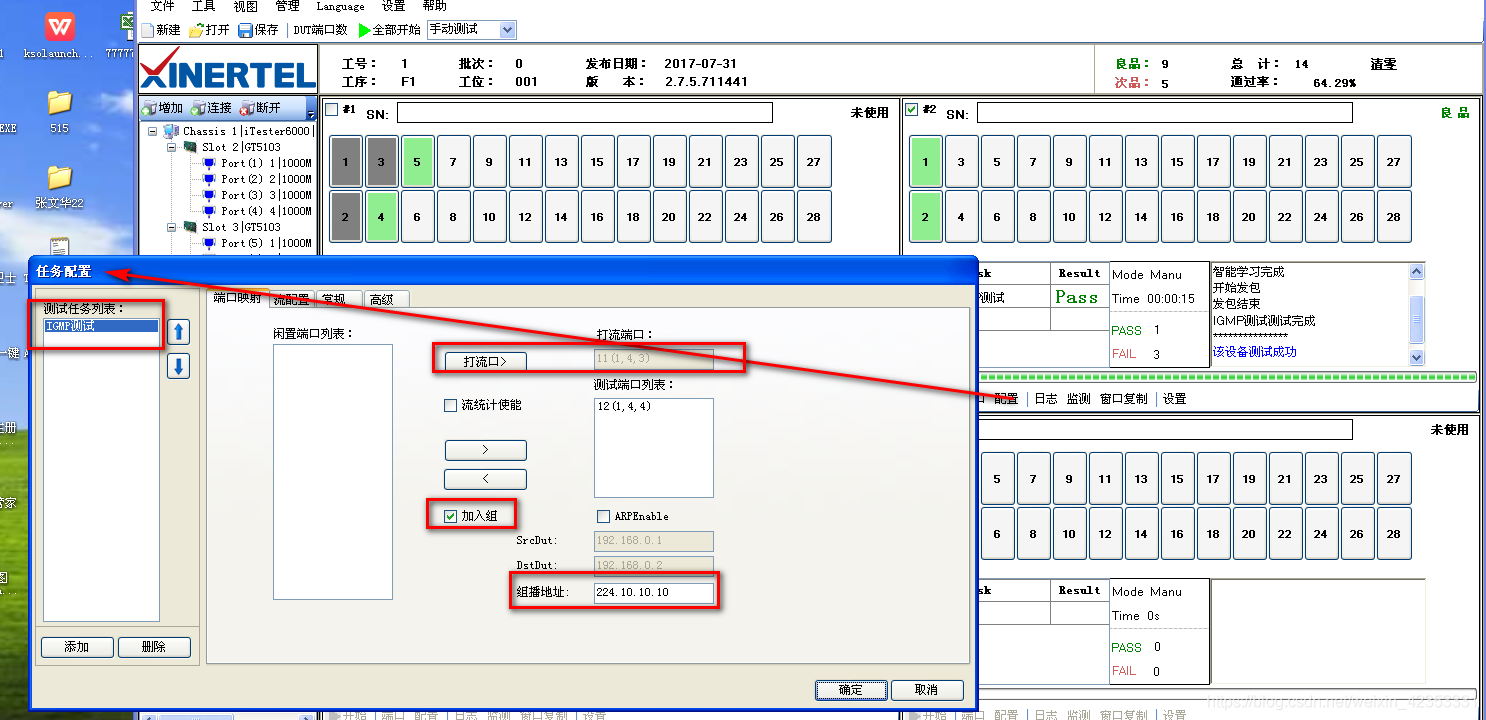Open the 手动测试 mode dropdown
1486x720 pixels.
click(x=507, y=30)
